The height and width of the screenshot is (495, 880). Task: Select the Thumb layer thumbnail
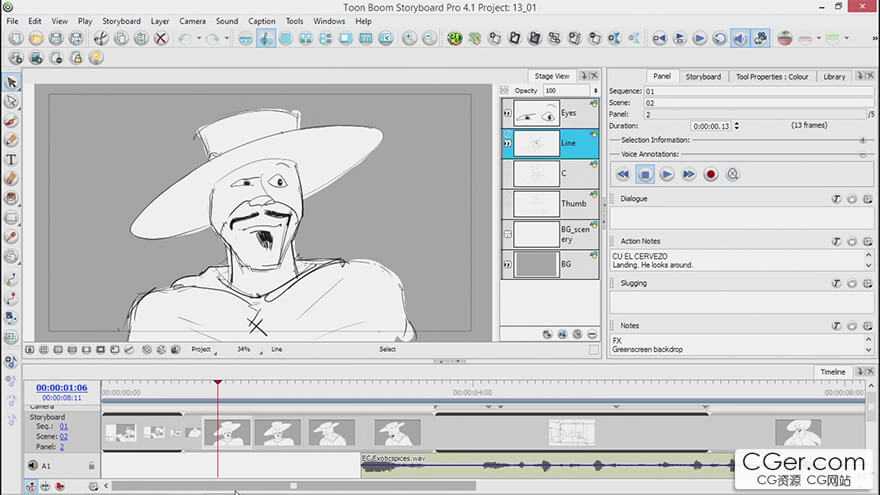tap(535, 204)
